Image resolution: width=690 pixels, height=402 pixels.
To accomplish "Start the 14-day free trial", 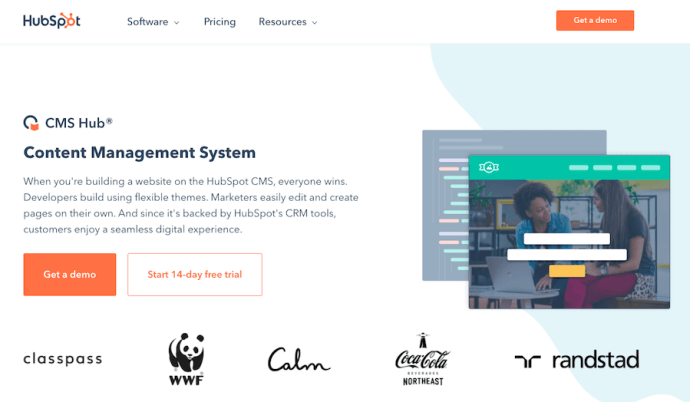I will 195,274.
